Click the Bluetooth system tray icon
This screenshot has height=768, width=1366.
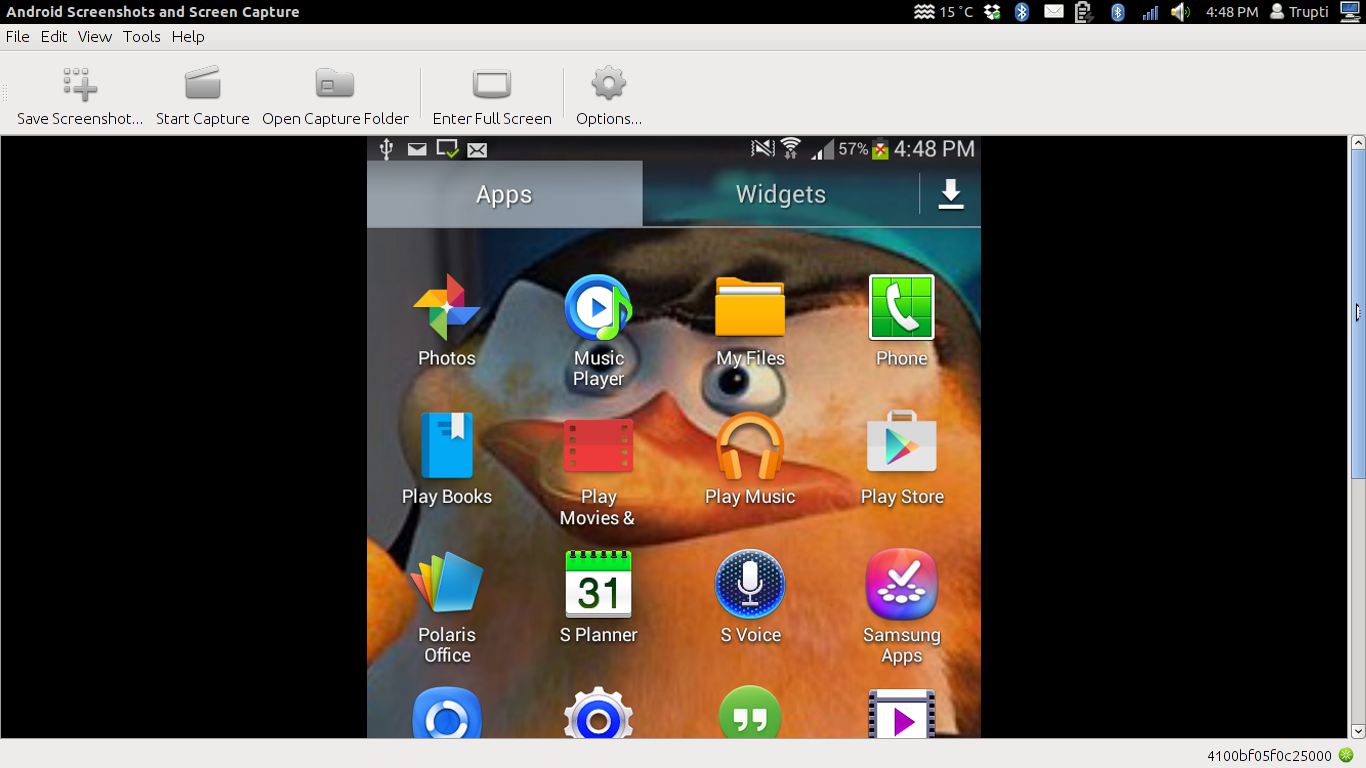1021,12
